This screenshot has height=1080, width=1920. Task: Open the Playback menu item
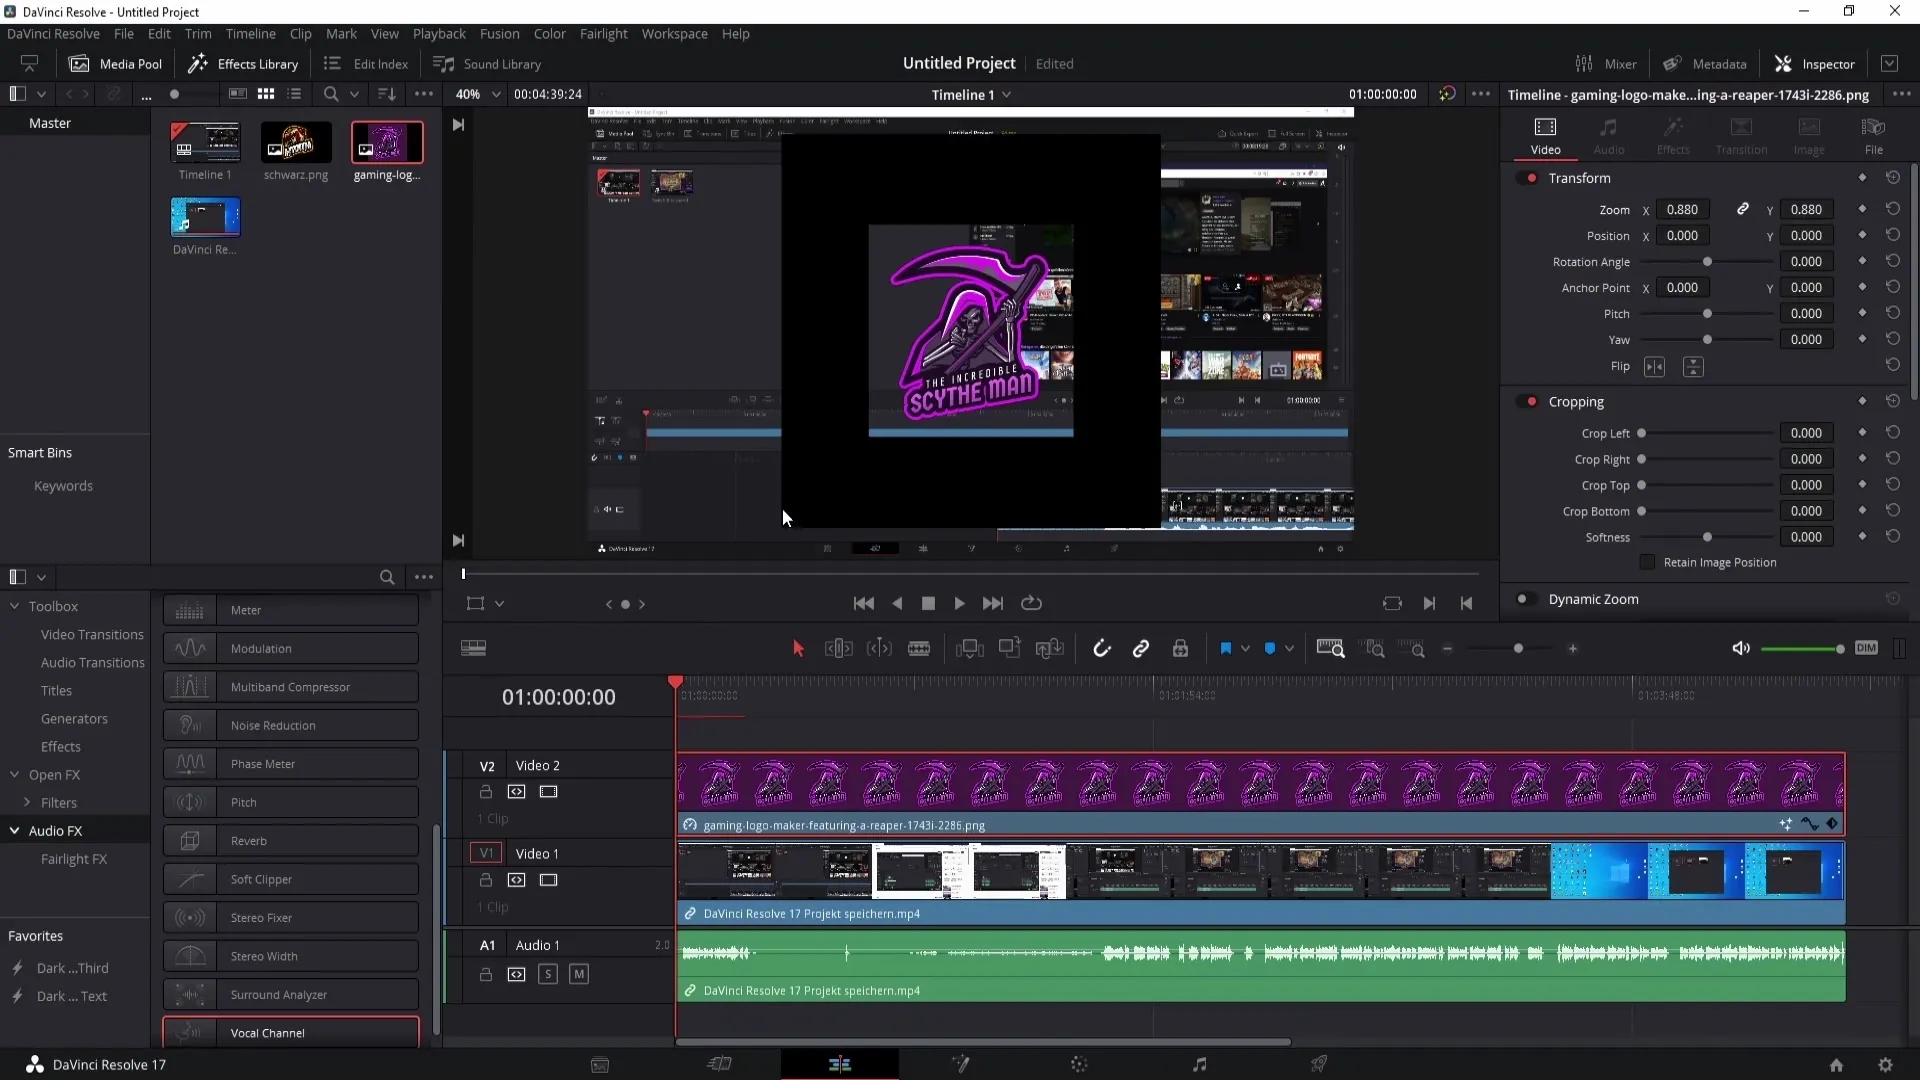(439, 33)
